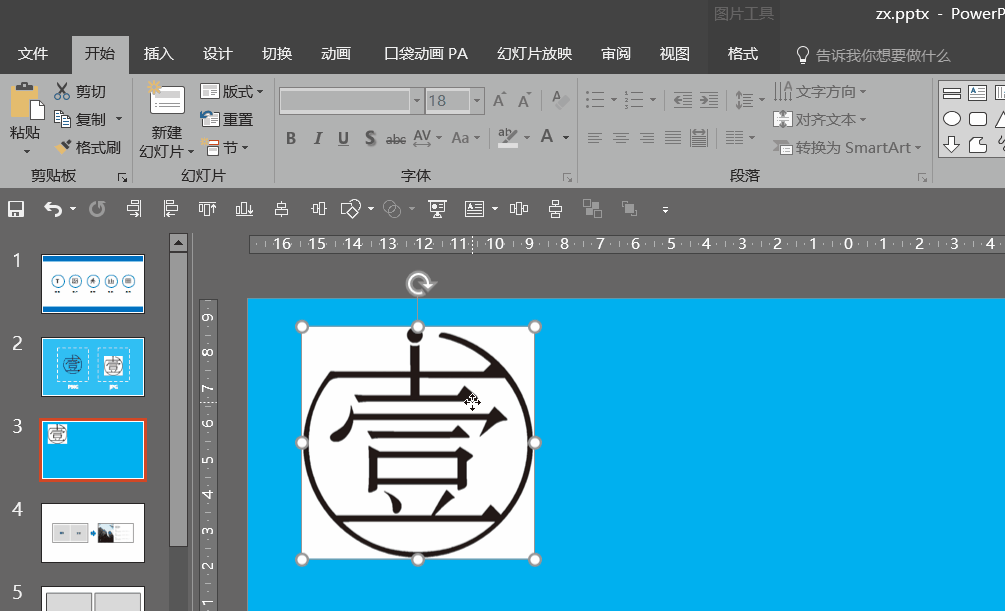
Task: Cut selection with the 剪切 scissors
Action: coord(81,92)
